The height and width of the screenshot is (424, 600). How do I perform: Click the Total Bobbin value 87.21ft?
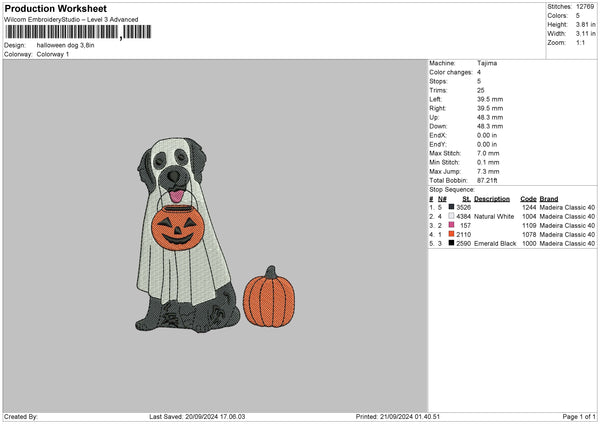coord(487,180)
